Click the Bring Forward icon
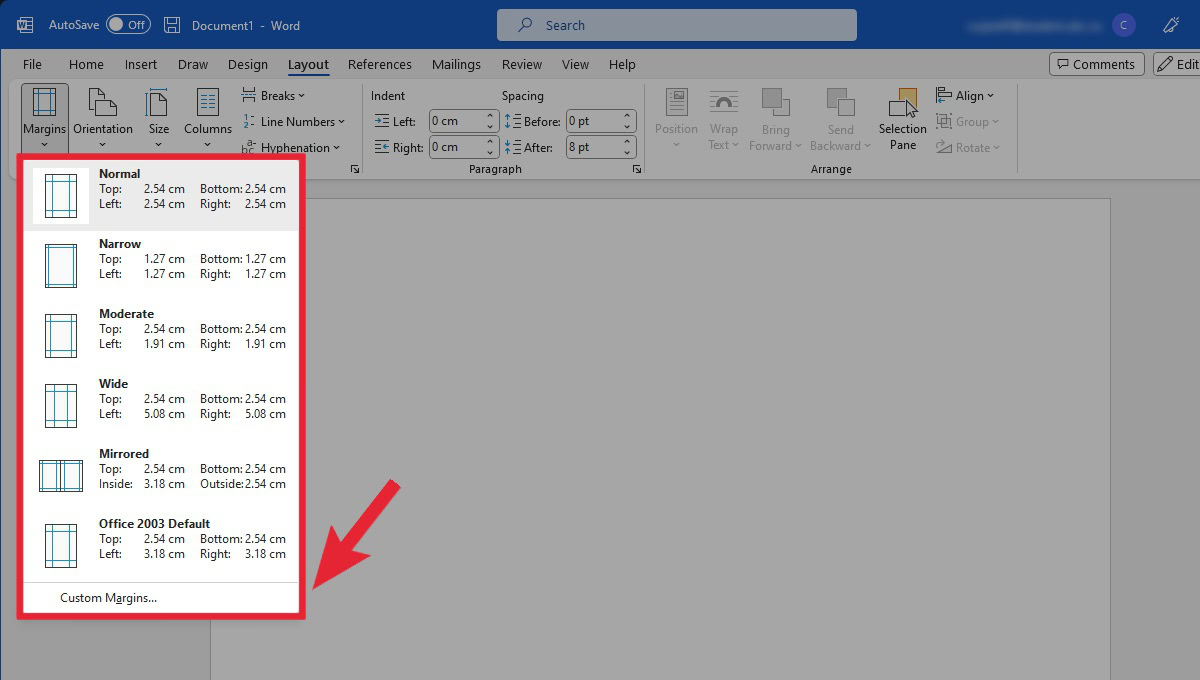1200x680 pixels. 776,117
